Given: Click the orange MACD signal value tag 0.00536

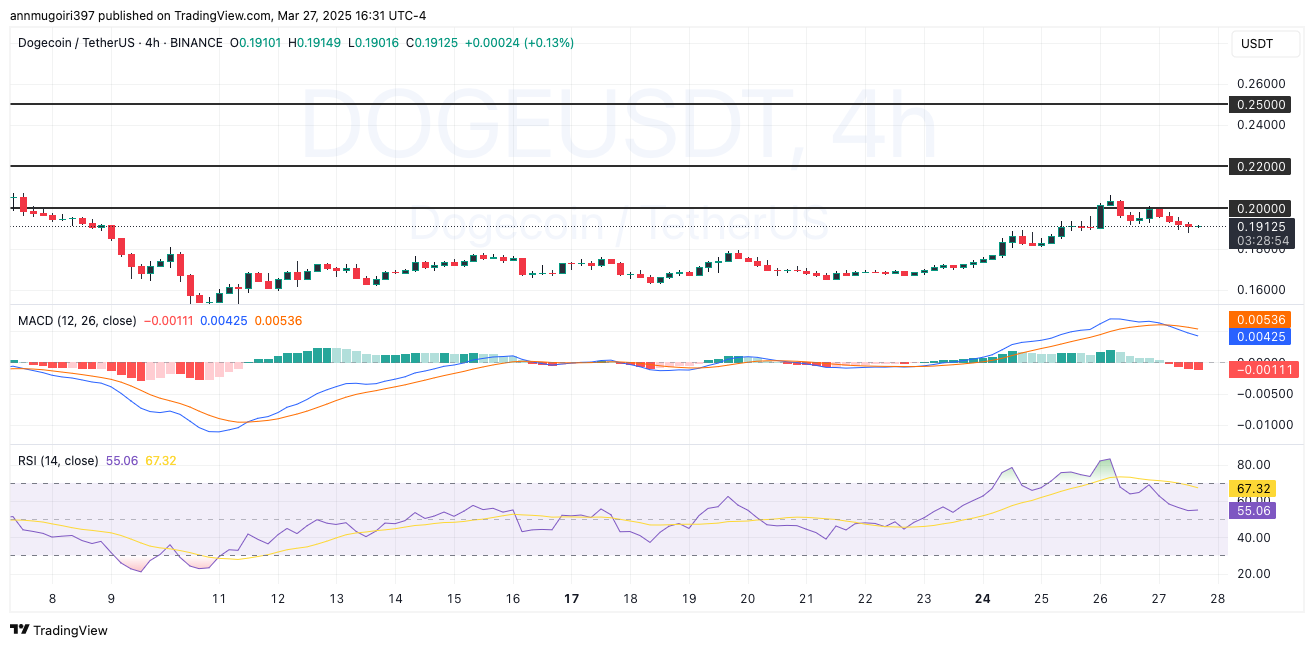Looking at the screenshot, I should click(1258, 320).
